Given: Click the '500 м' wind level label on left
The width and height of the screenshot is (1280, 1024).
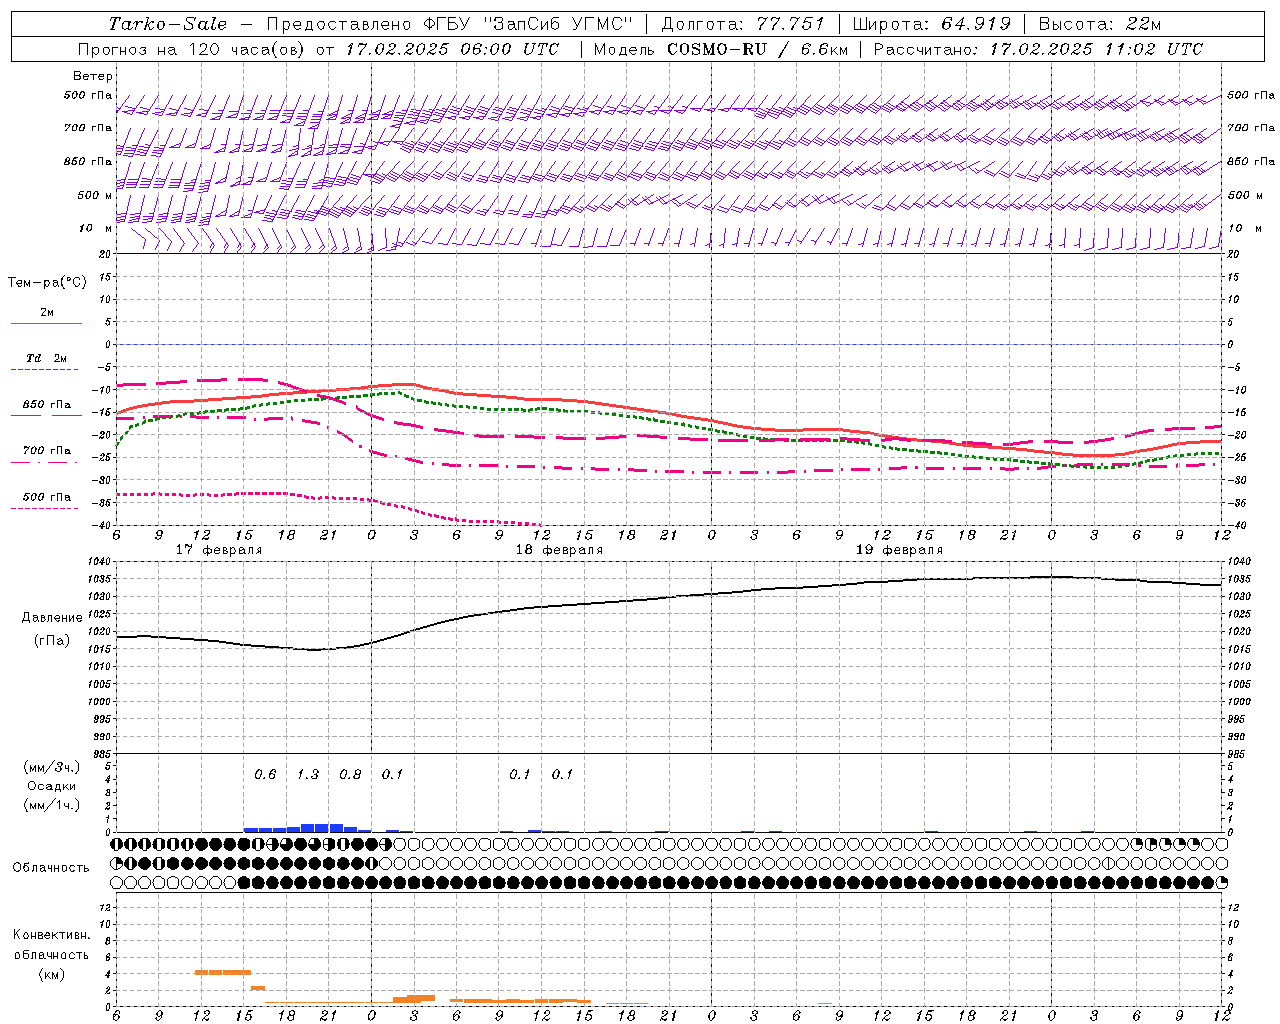Looking at the screenshot, I should [x=95, y=195].
